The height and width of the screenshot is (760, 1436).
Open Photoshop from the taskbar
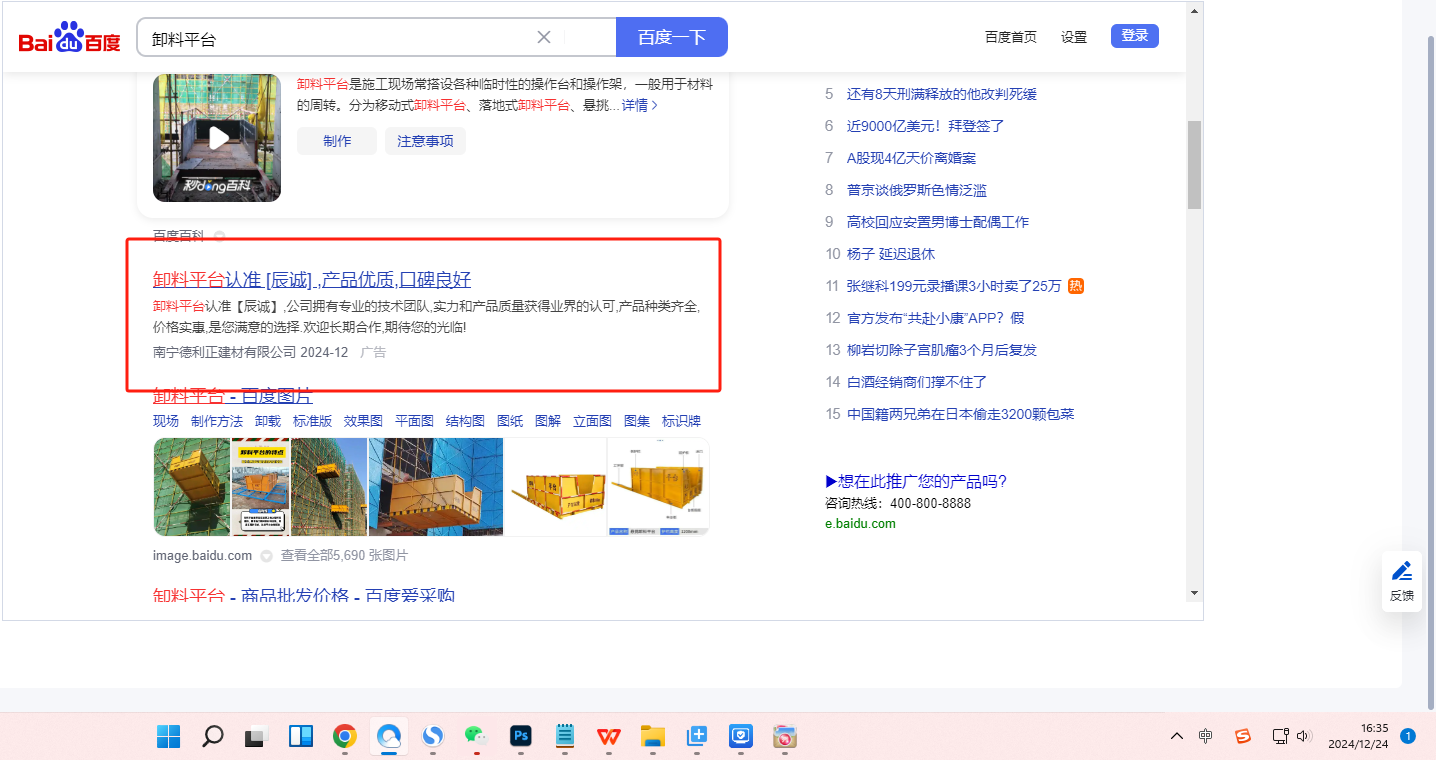520,737
